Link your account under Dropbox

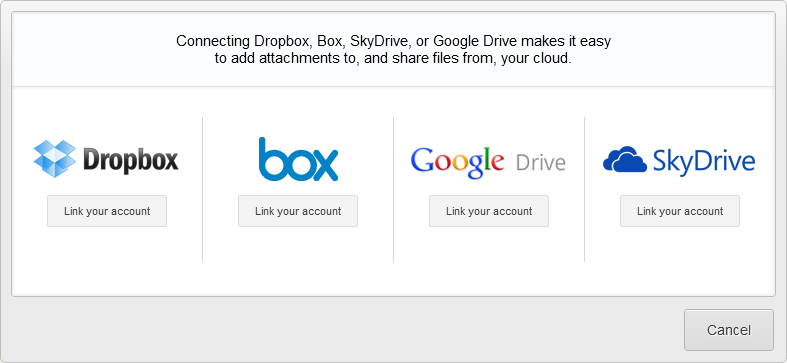(107, 211)
